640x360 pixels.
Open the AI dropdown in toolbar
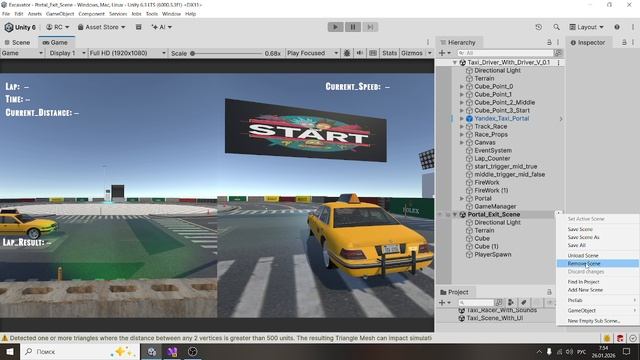pos(162,27)
